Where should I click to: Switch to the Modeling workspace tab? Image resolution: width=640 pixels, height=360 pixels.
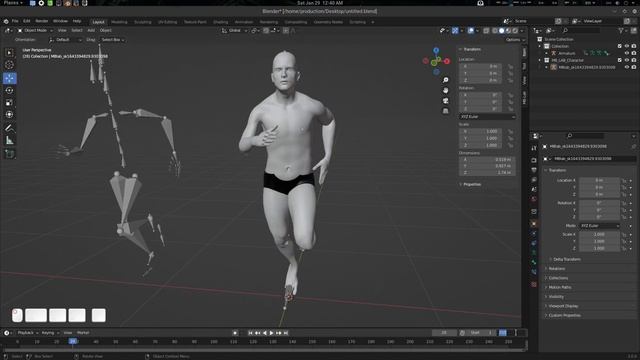point(119,22)
